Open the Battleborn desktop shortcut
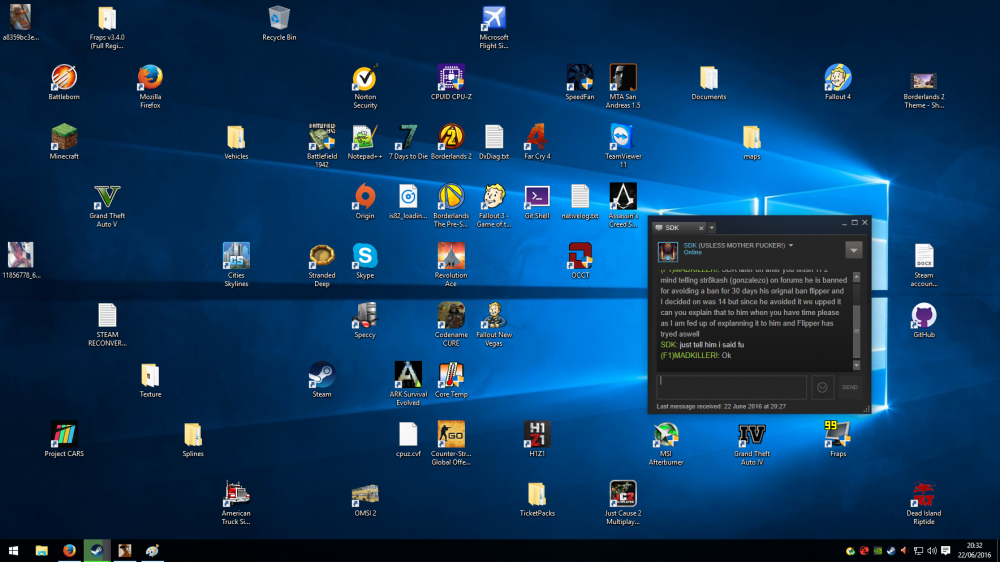This screenshot has width=1000, height=562. click(x=64, y=82)
